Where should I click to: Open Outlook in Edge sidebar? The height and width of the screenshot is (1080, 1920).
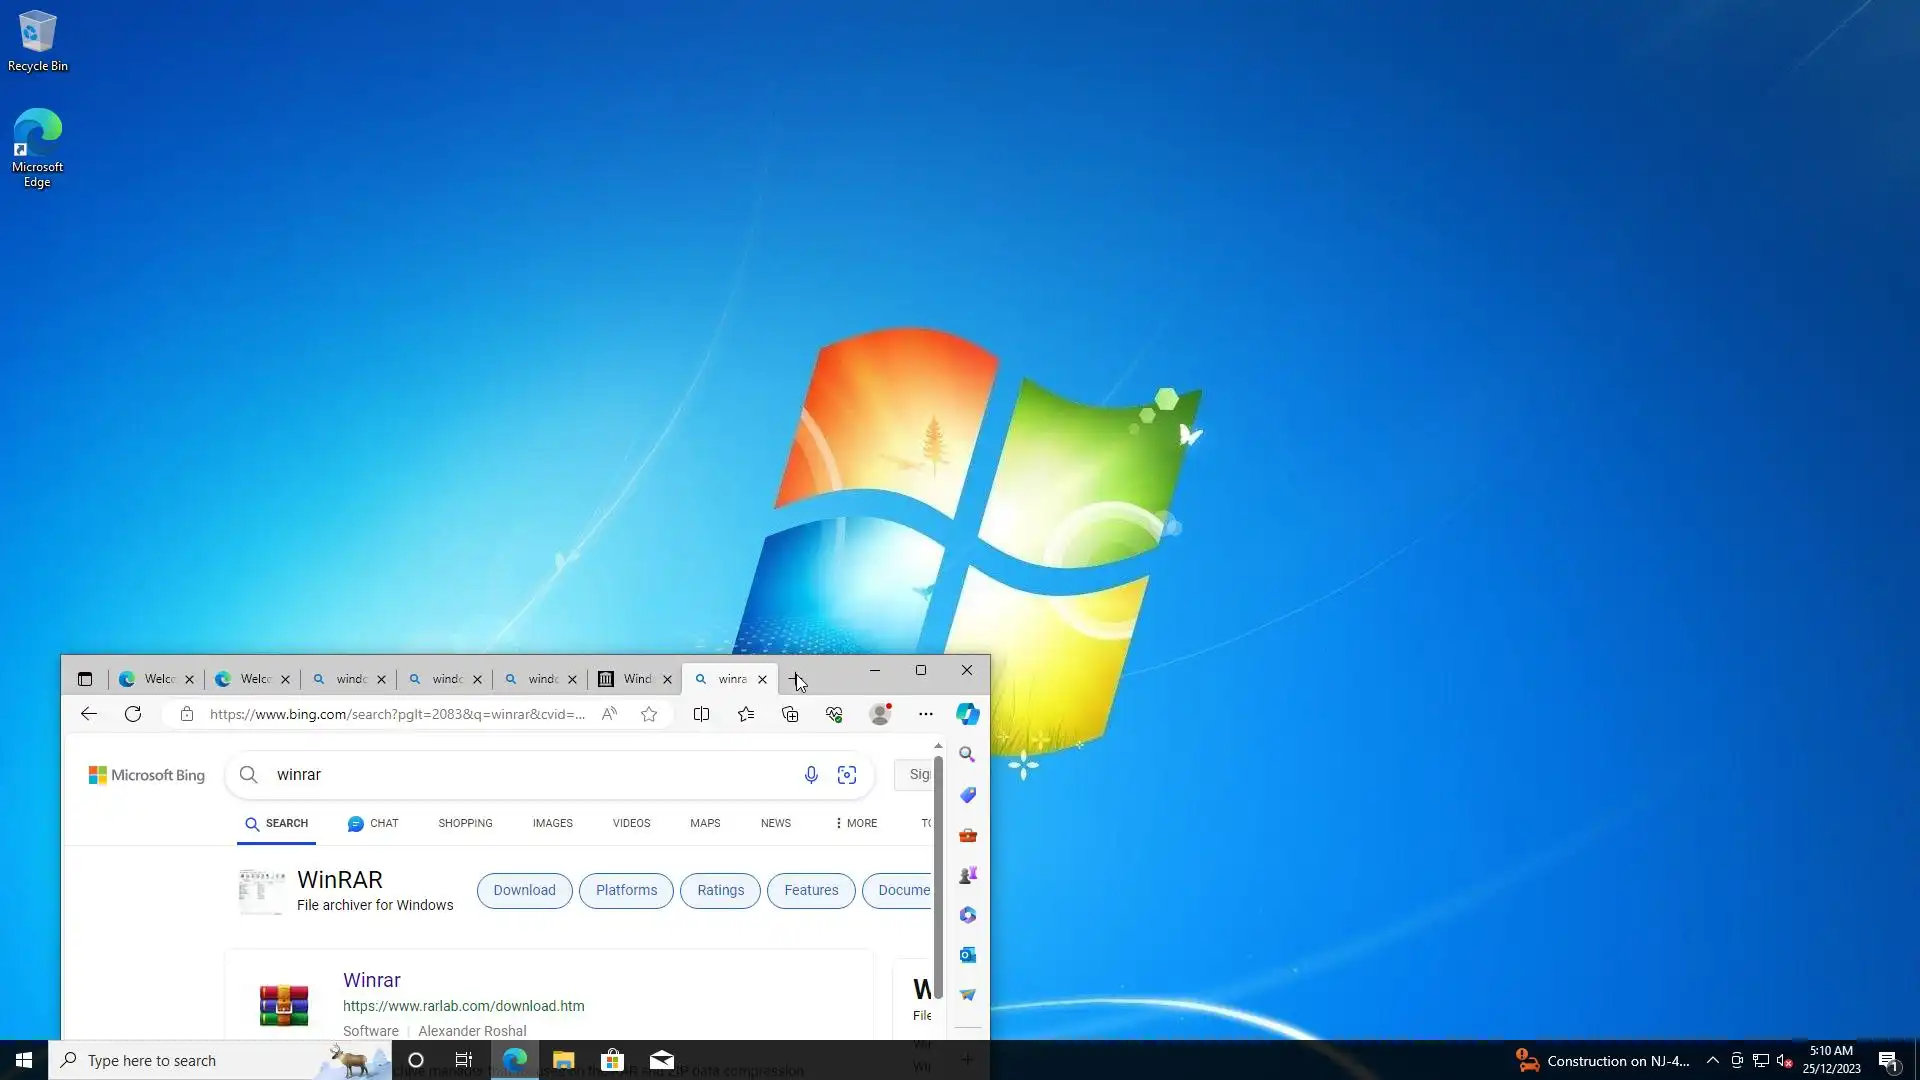pos(967,955)
